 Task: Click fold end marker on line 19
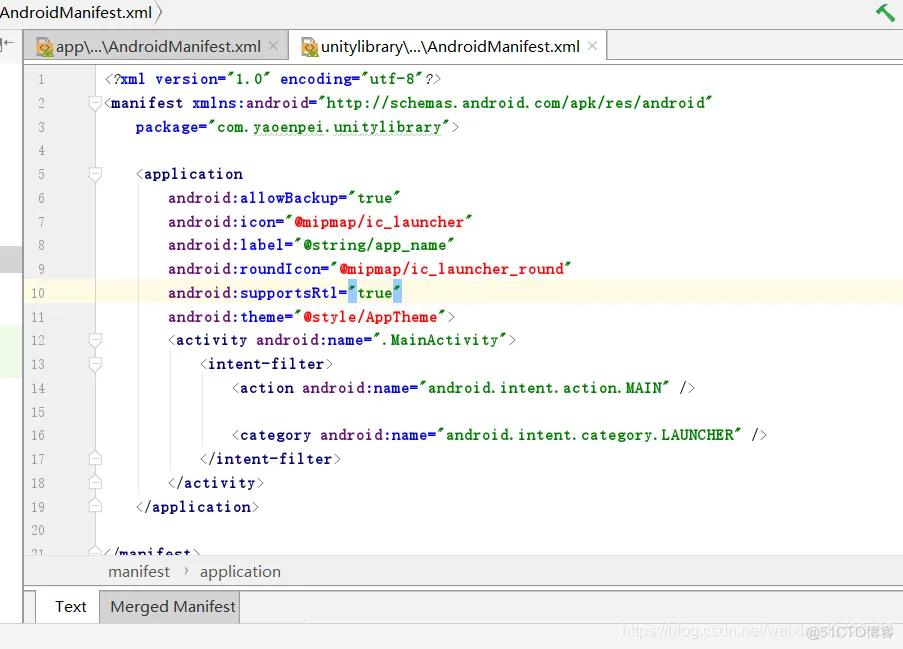pos(95,506)
